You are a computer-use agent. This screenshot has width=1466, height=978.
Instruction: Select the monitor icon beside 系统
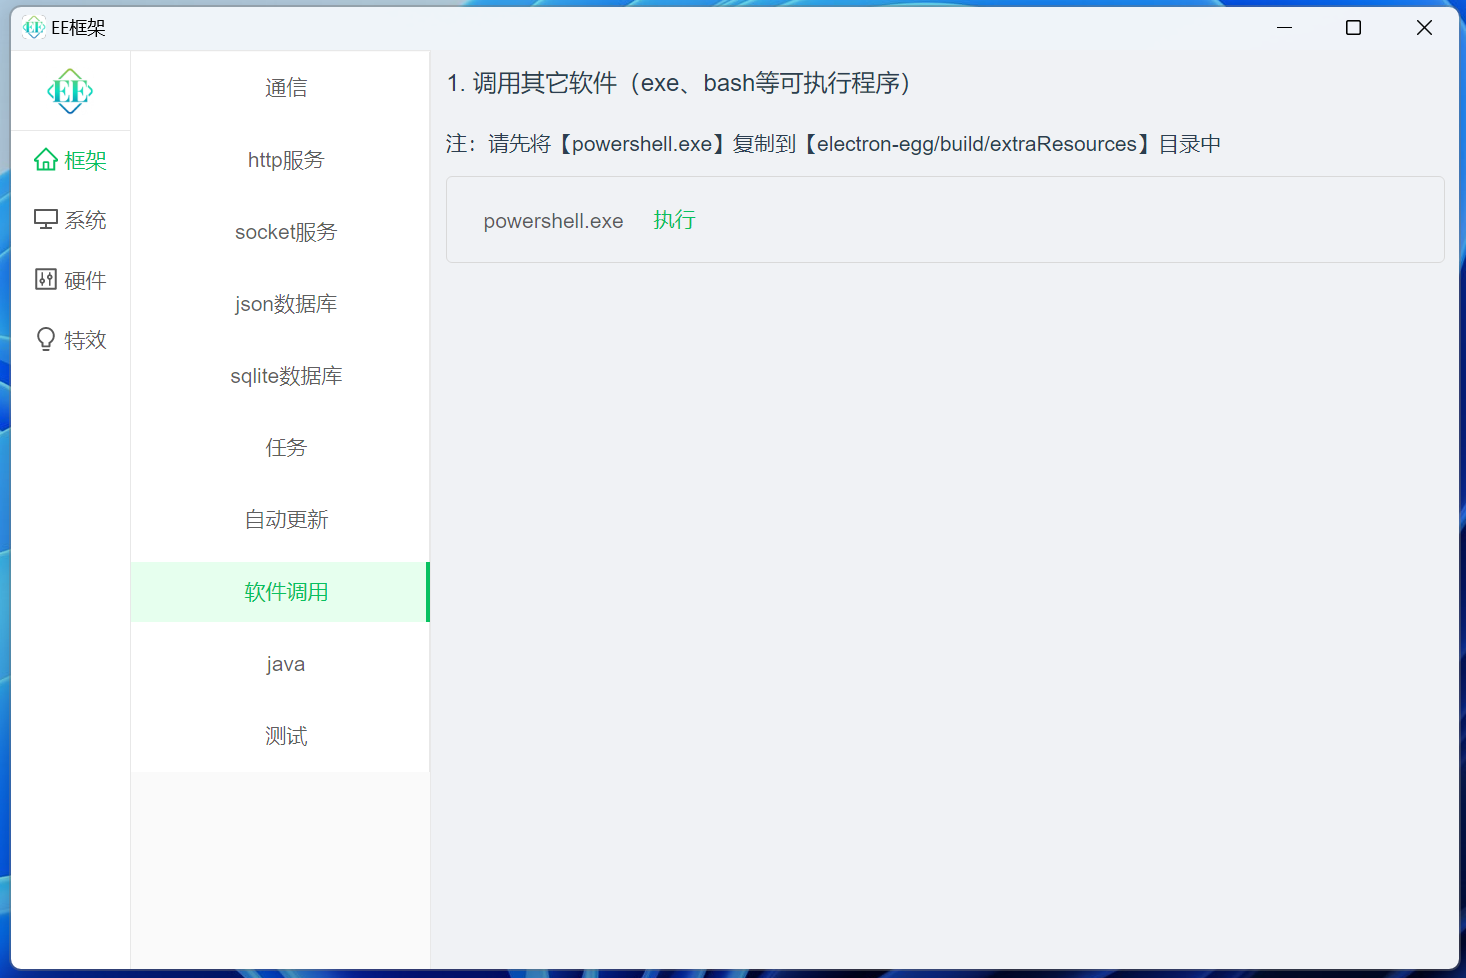tap(46, 220)
